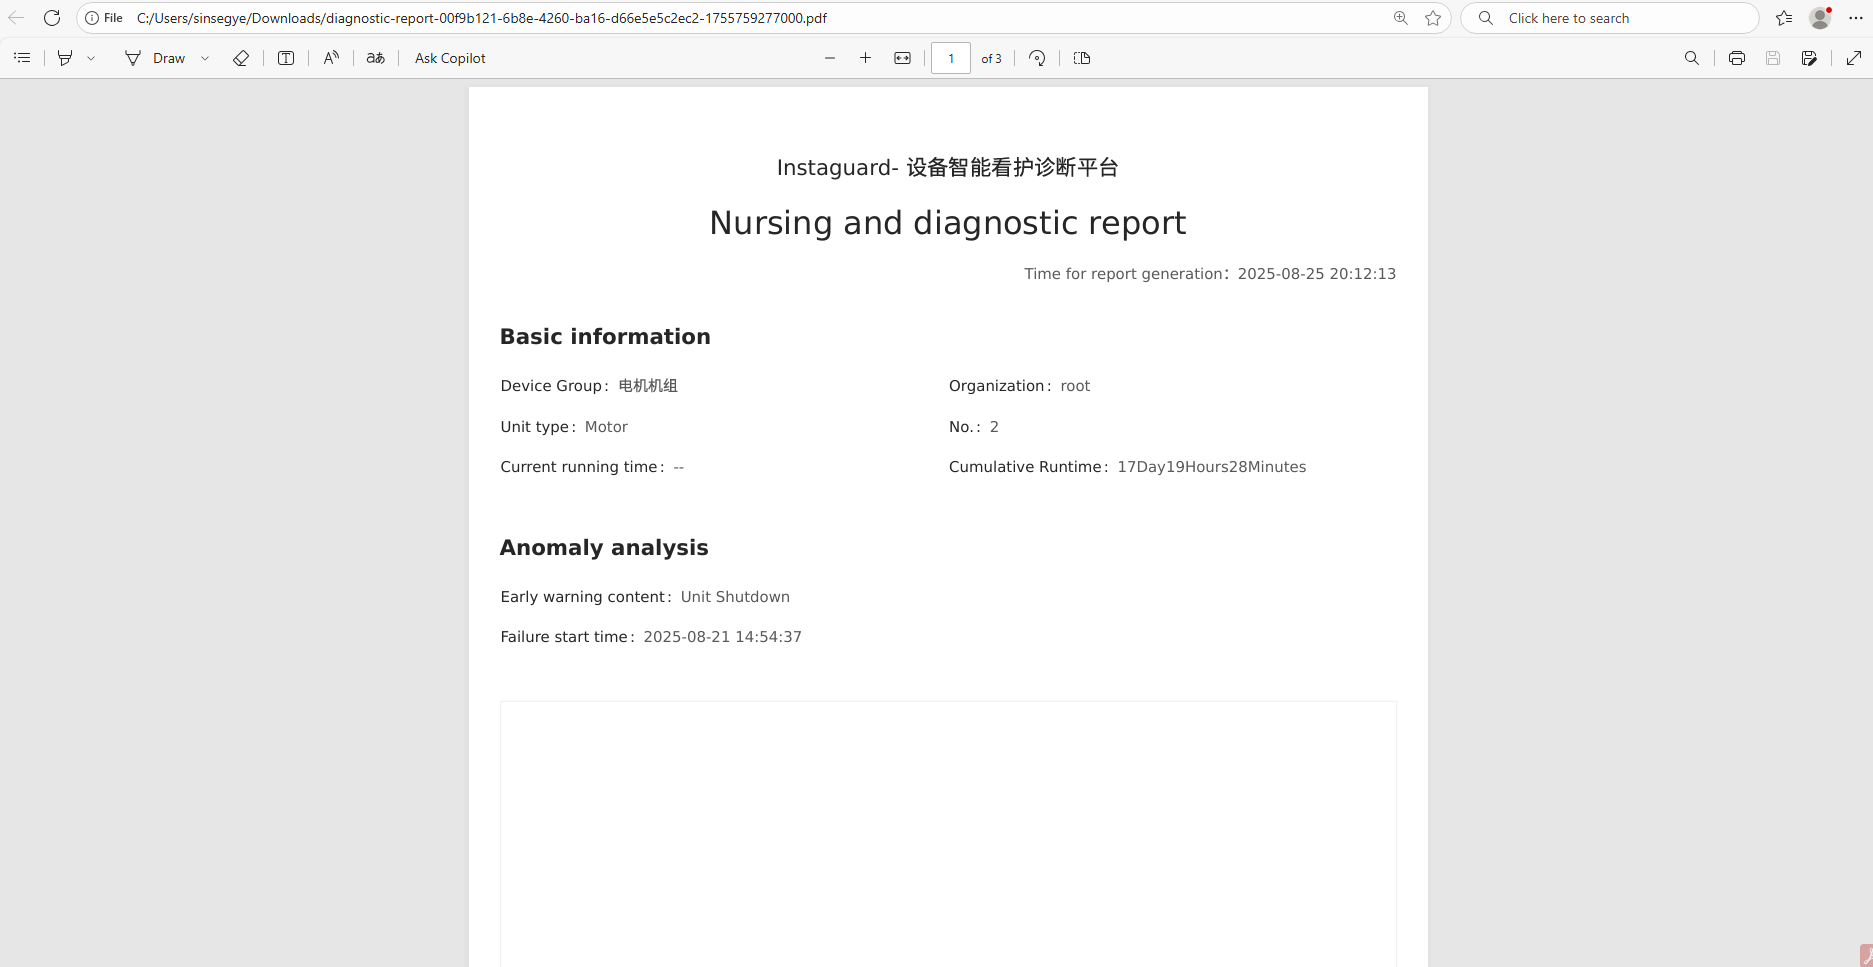Click the Unit type value 'Motor'
The image size is (1873, 967).
pos(606,427)
